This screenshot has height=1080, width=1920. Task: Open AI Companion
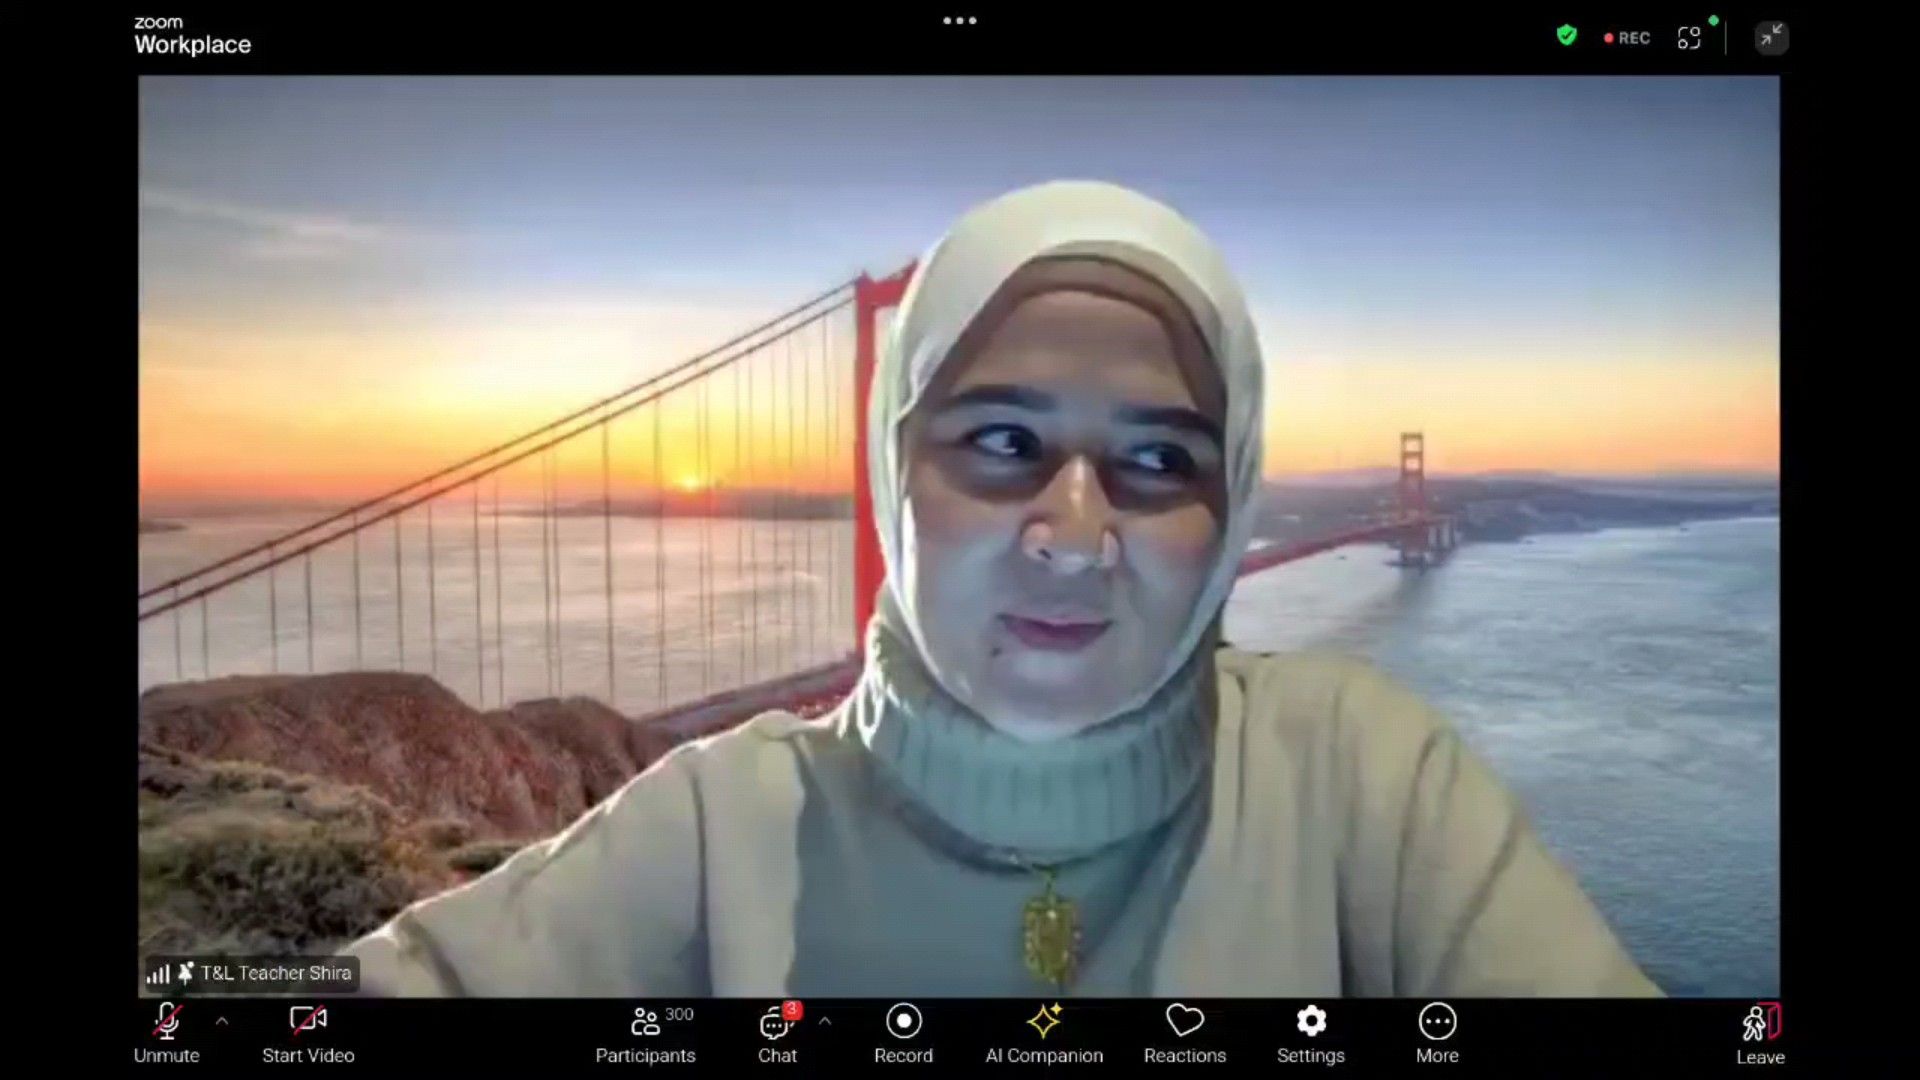pyautogui.click(x=1044, y=1034)
